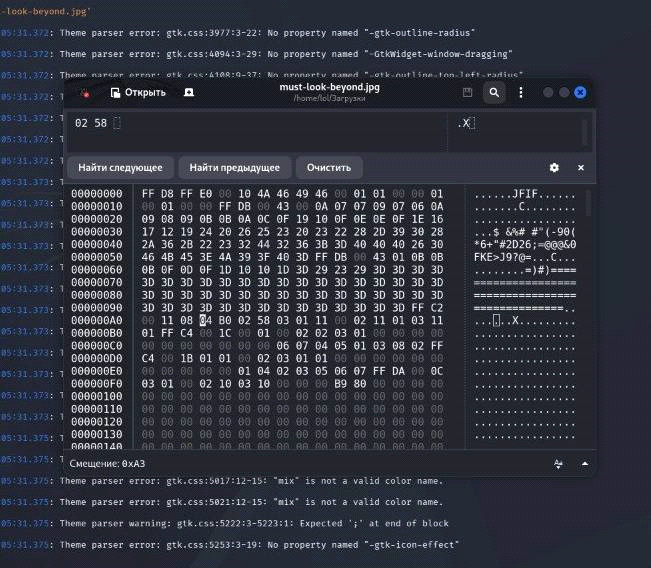Click the red bug icon in header bar
The height and width of the screenshot is (568, 651).
(86, 94)
